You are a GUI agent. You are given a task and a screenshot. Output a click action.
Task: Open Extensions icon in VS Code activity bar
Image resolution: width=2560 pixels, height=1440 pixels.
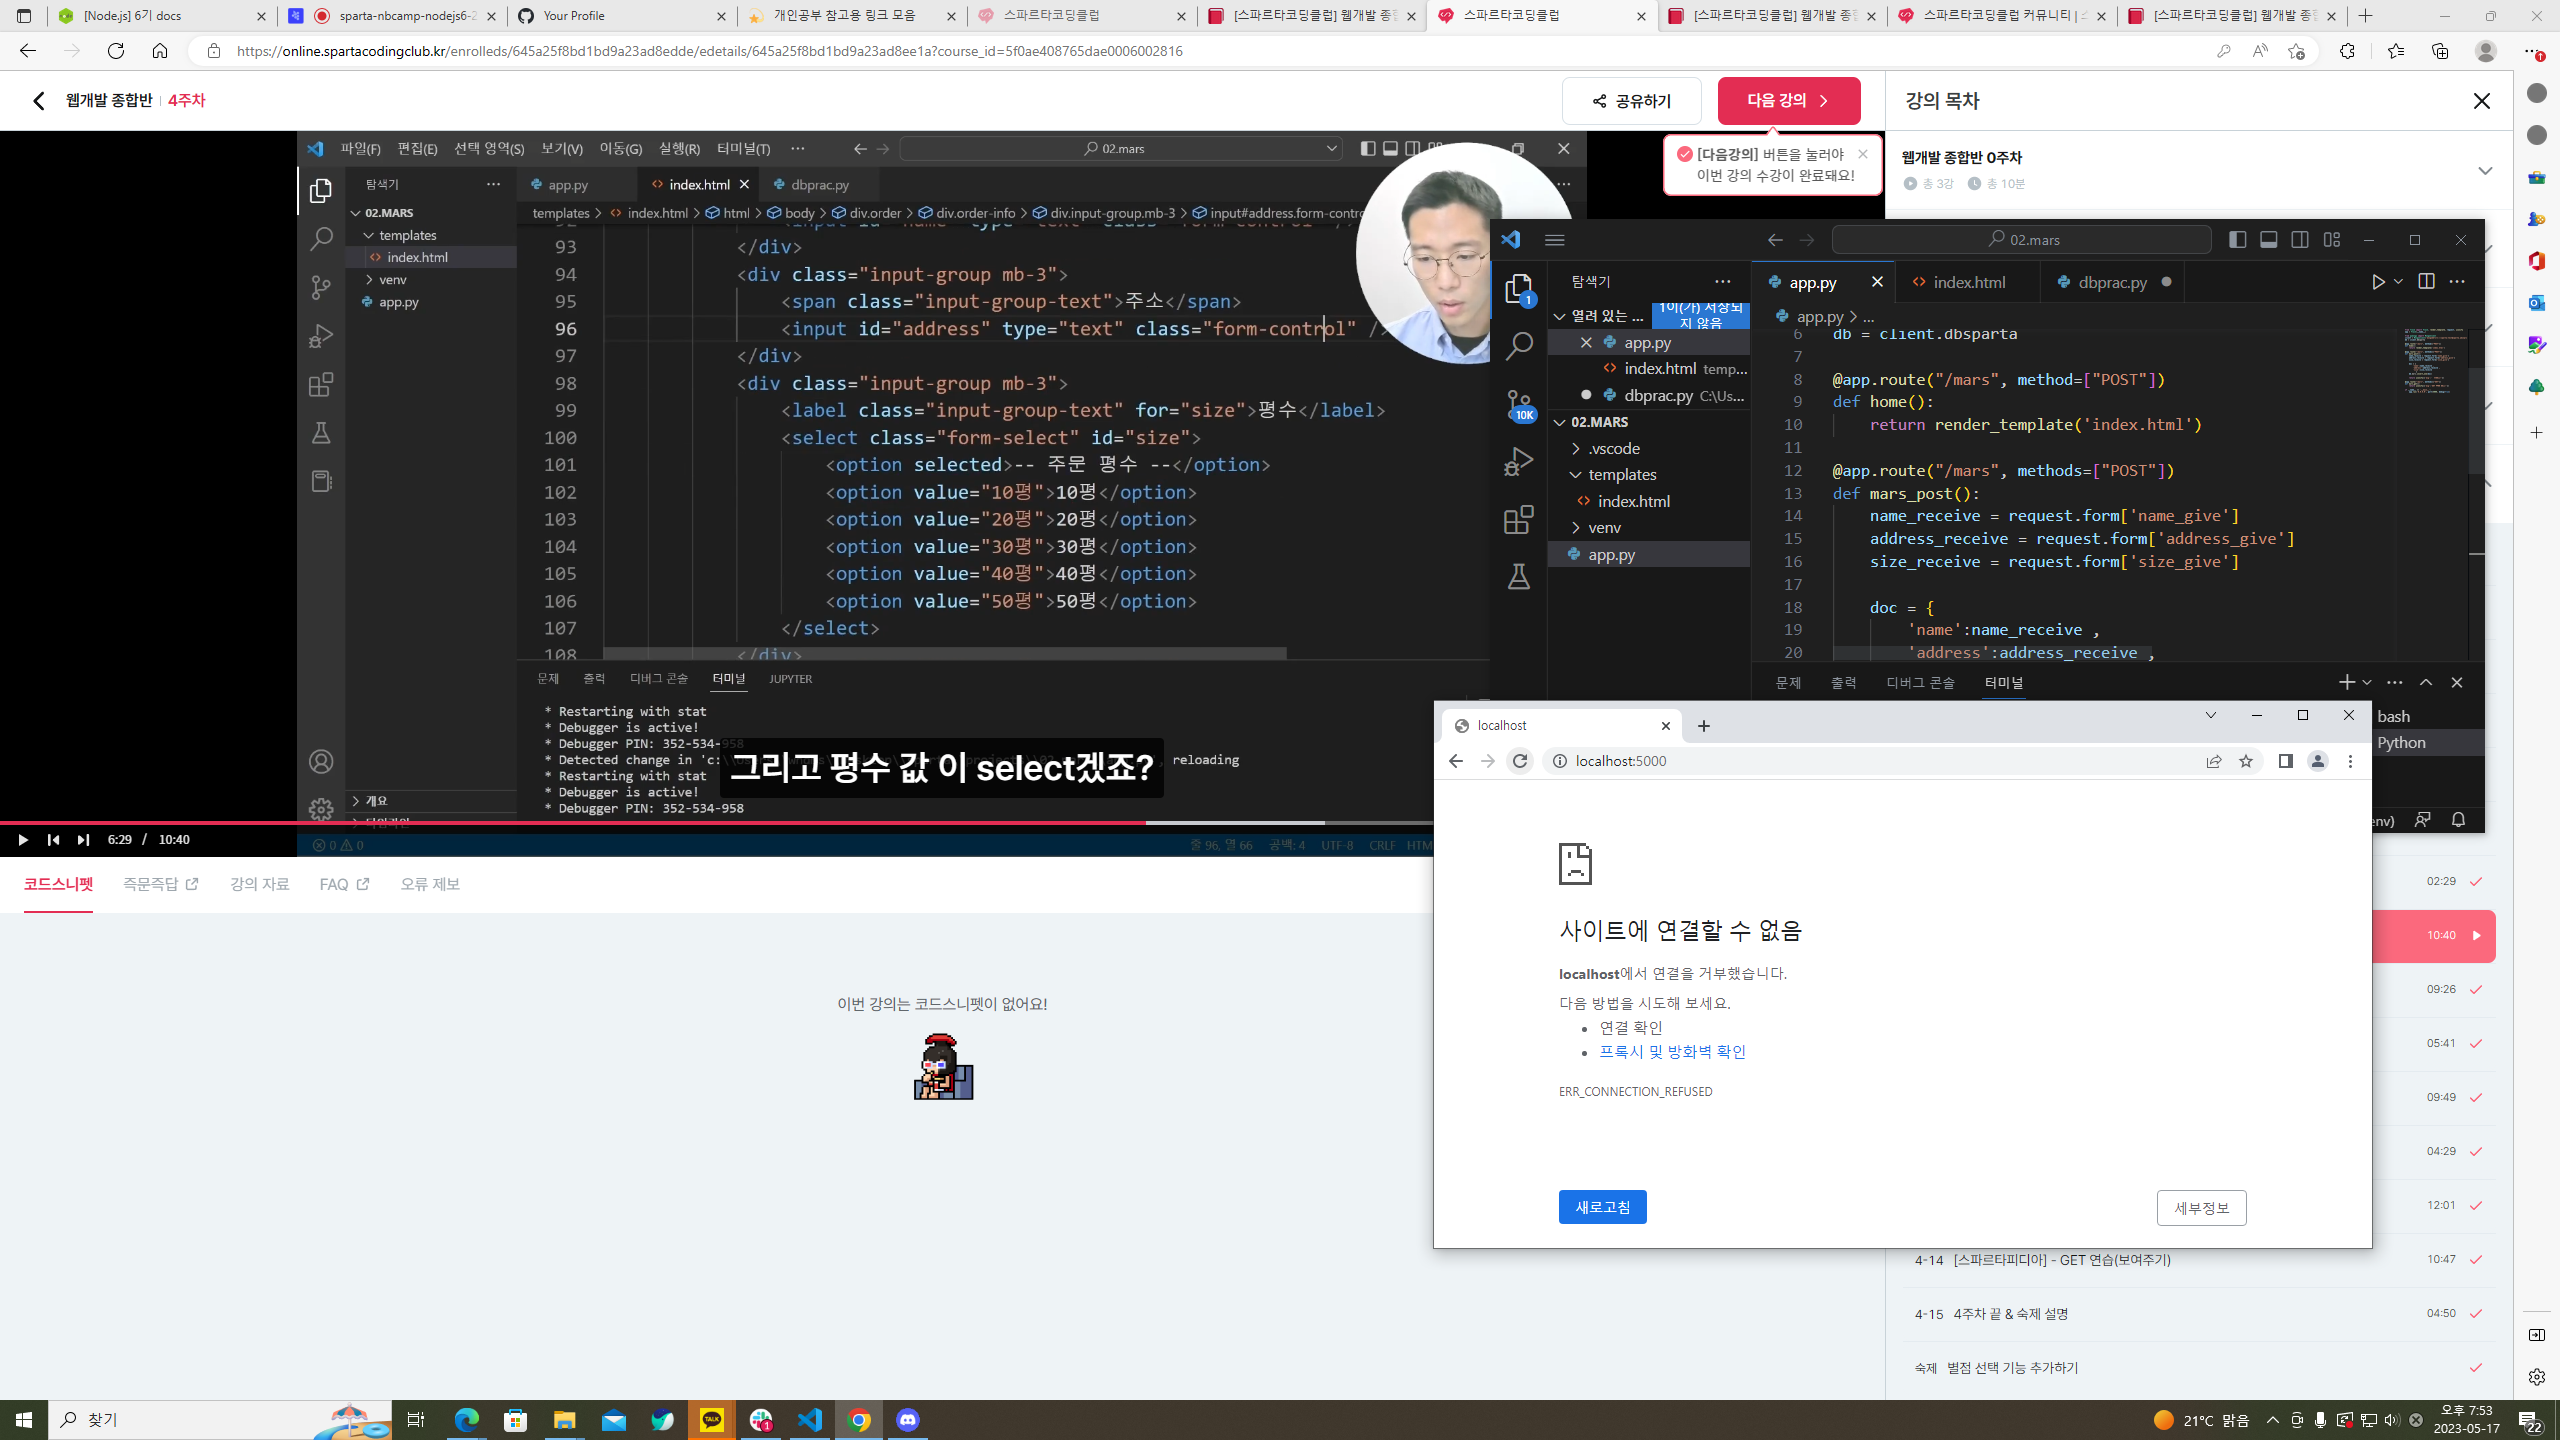(1519, 519)
